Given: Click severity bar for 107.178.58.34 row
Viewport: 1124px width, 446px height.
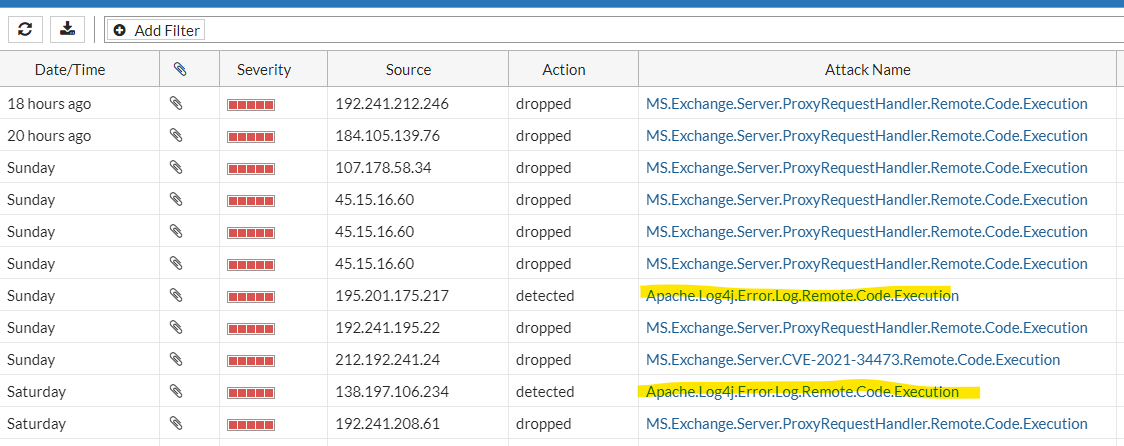Looking at the screenshot, I should tap(251, 168).
